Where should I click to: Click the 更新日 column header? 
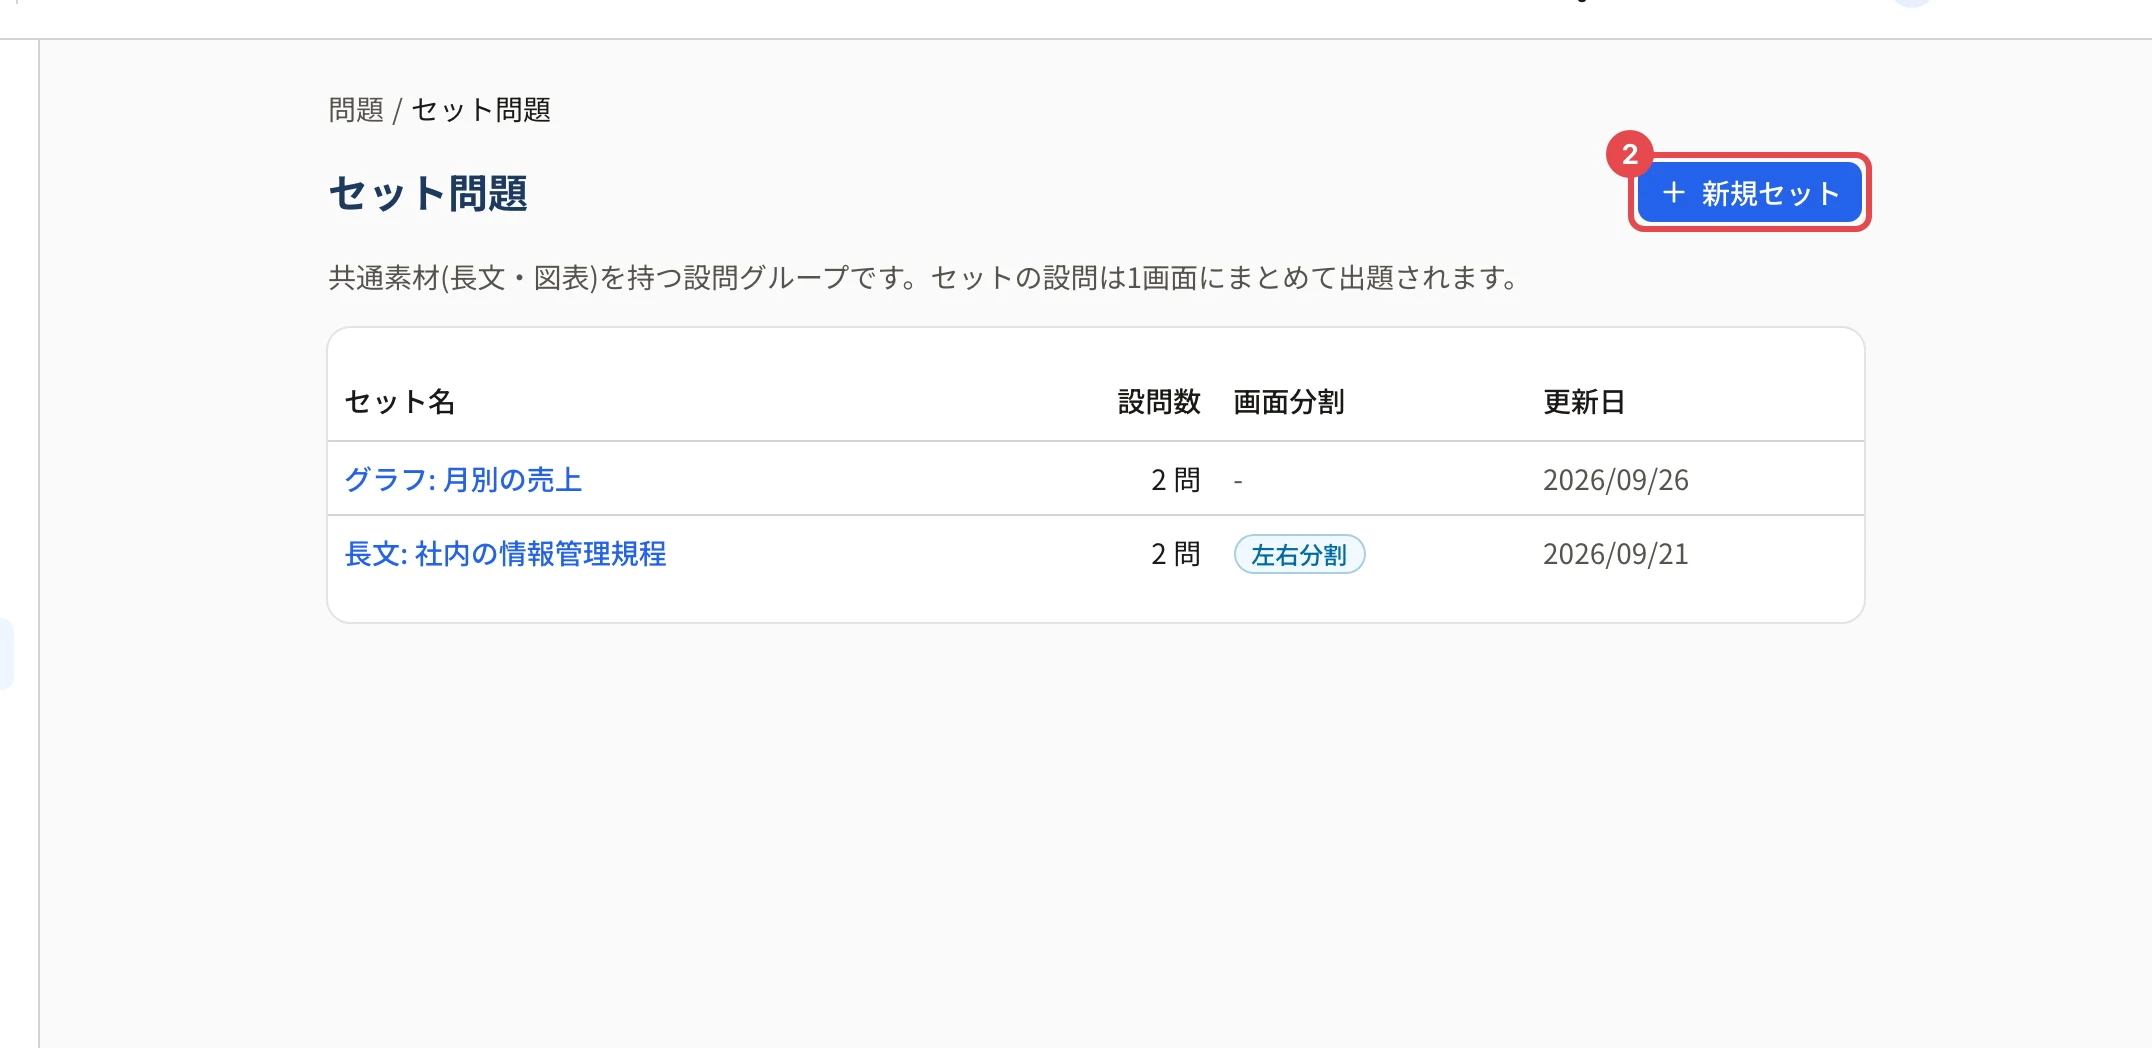(1584, 402)
